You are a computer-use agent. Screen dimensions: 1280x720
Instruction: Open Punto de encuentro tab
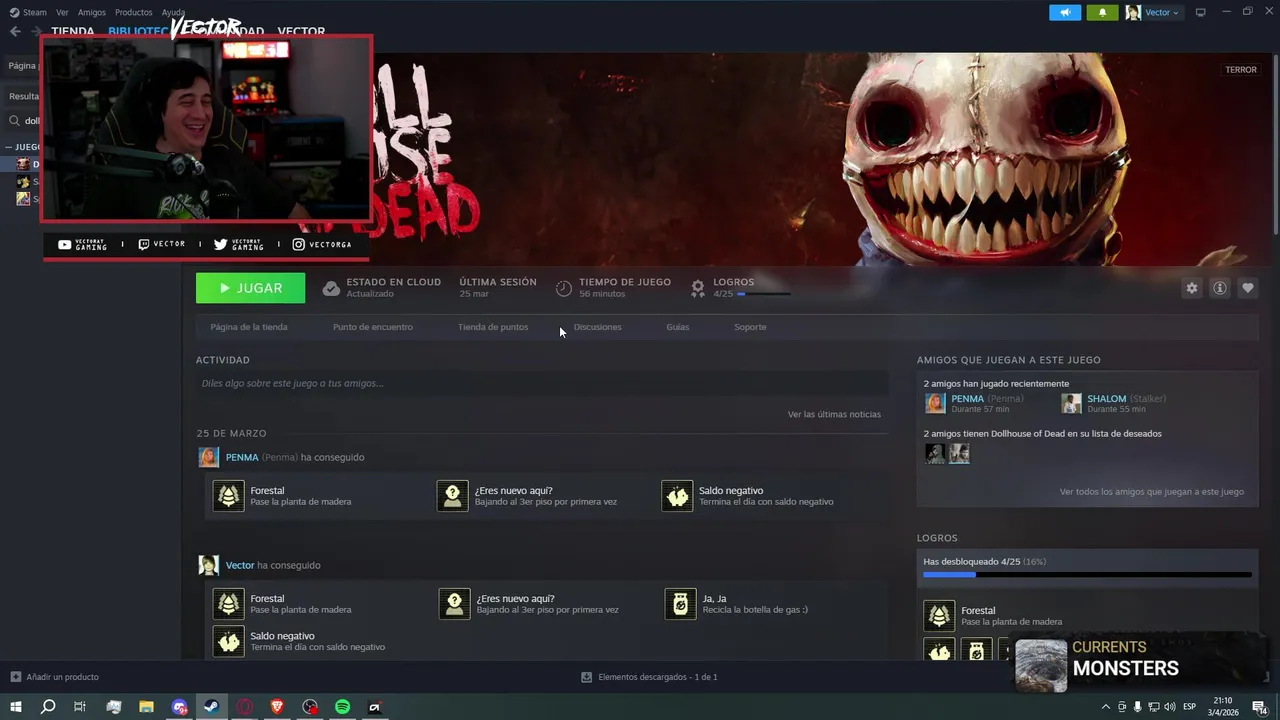click(372, 327)
